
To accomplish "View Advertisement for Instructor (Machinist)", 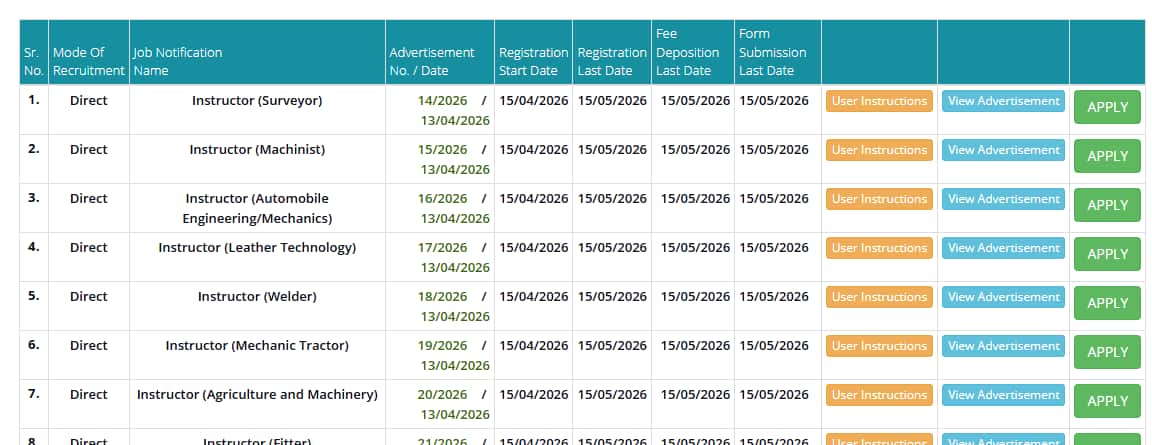I will coord(1004,150).
